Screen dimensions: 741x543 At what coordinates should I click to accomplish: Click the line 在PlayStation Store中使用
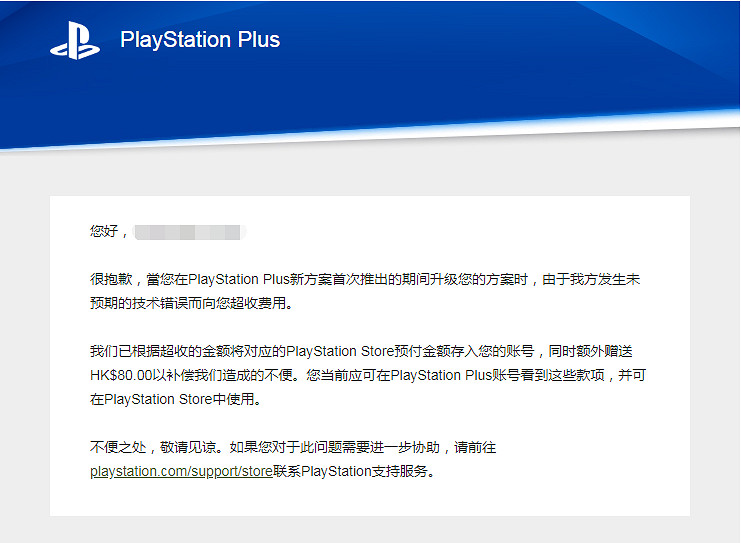pos(175,399)
